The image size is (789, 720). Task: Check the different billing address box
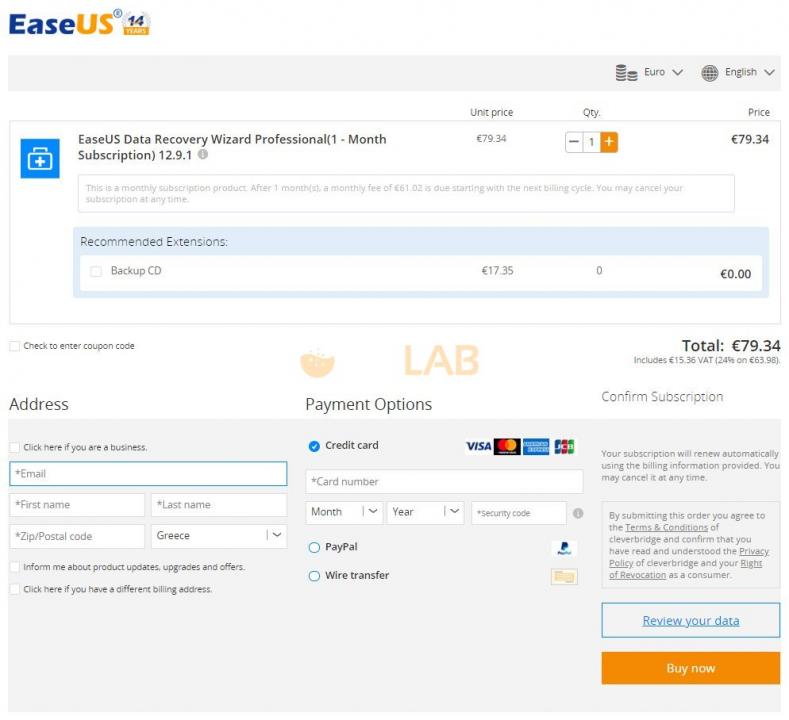(15, 589)
